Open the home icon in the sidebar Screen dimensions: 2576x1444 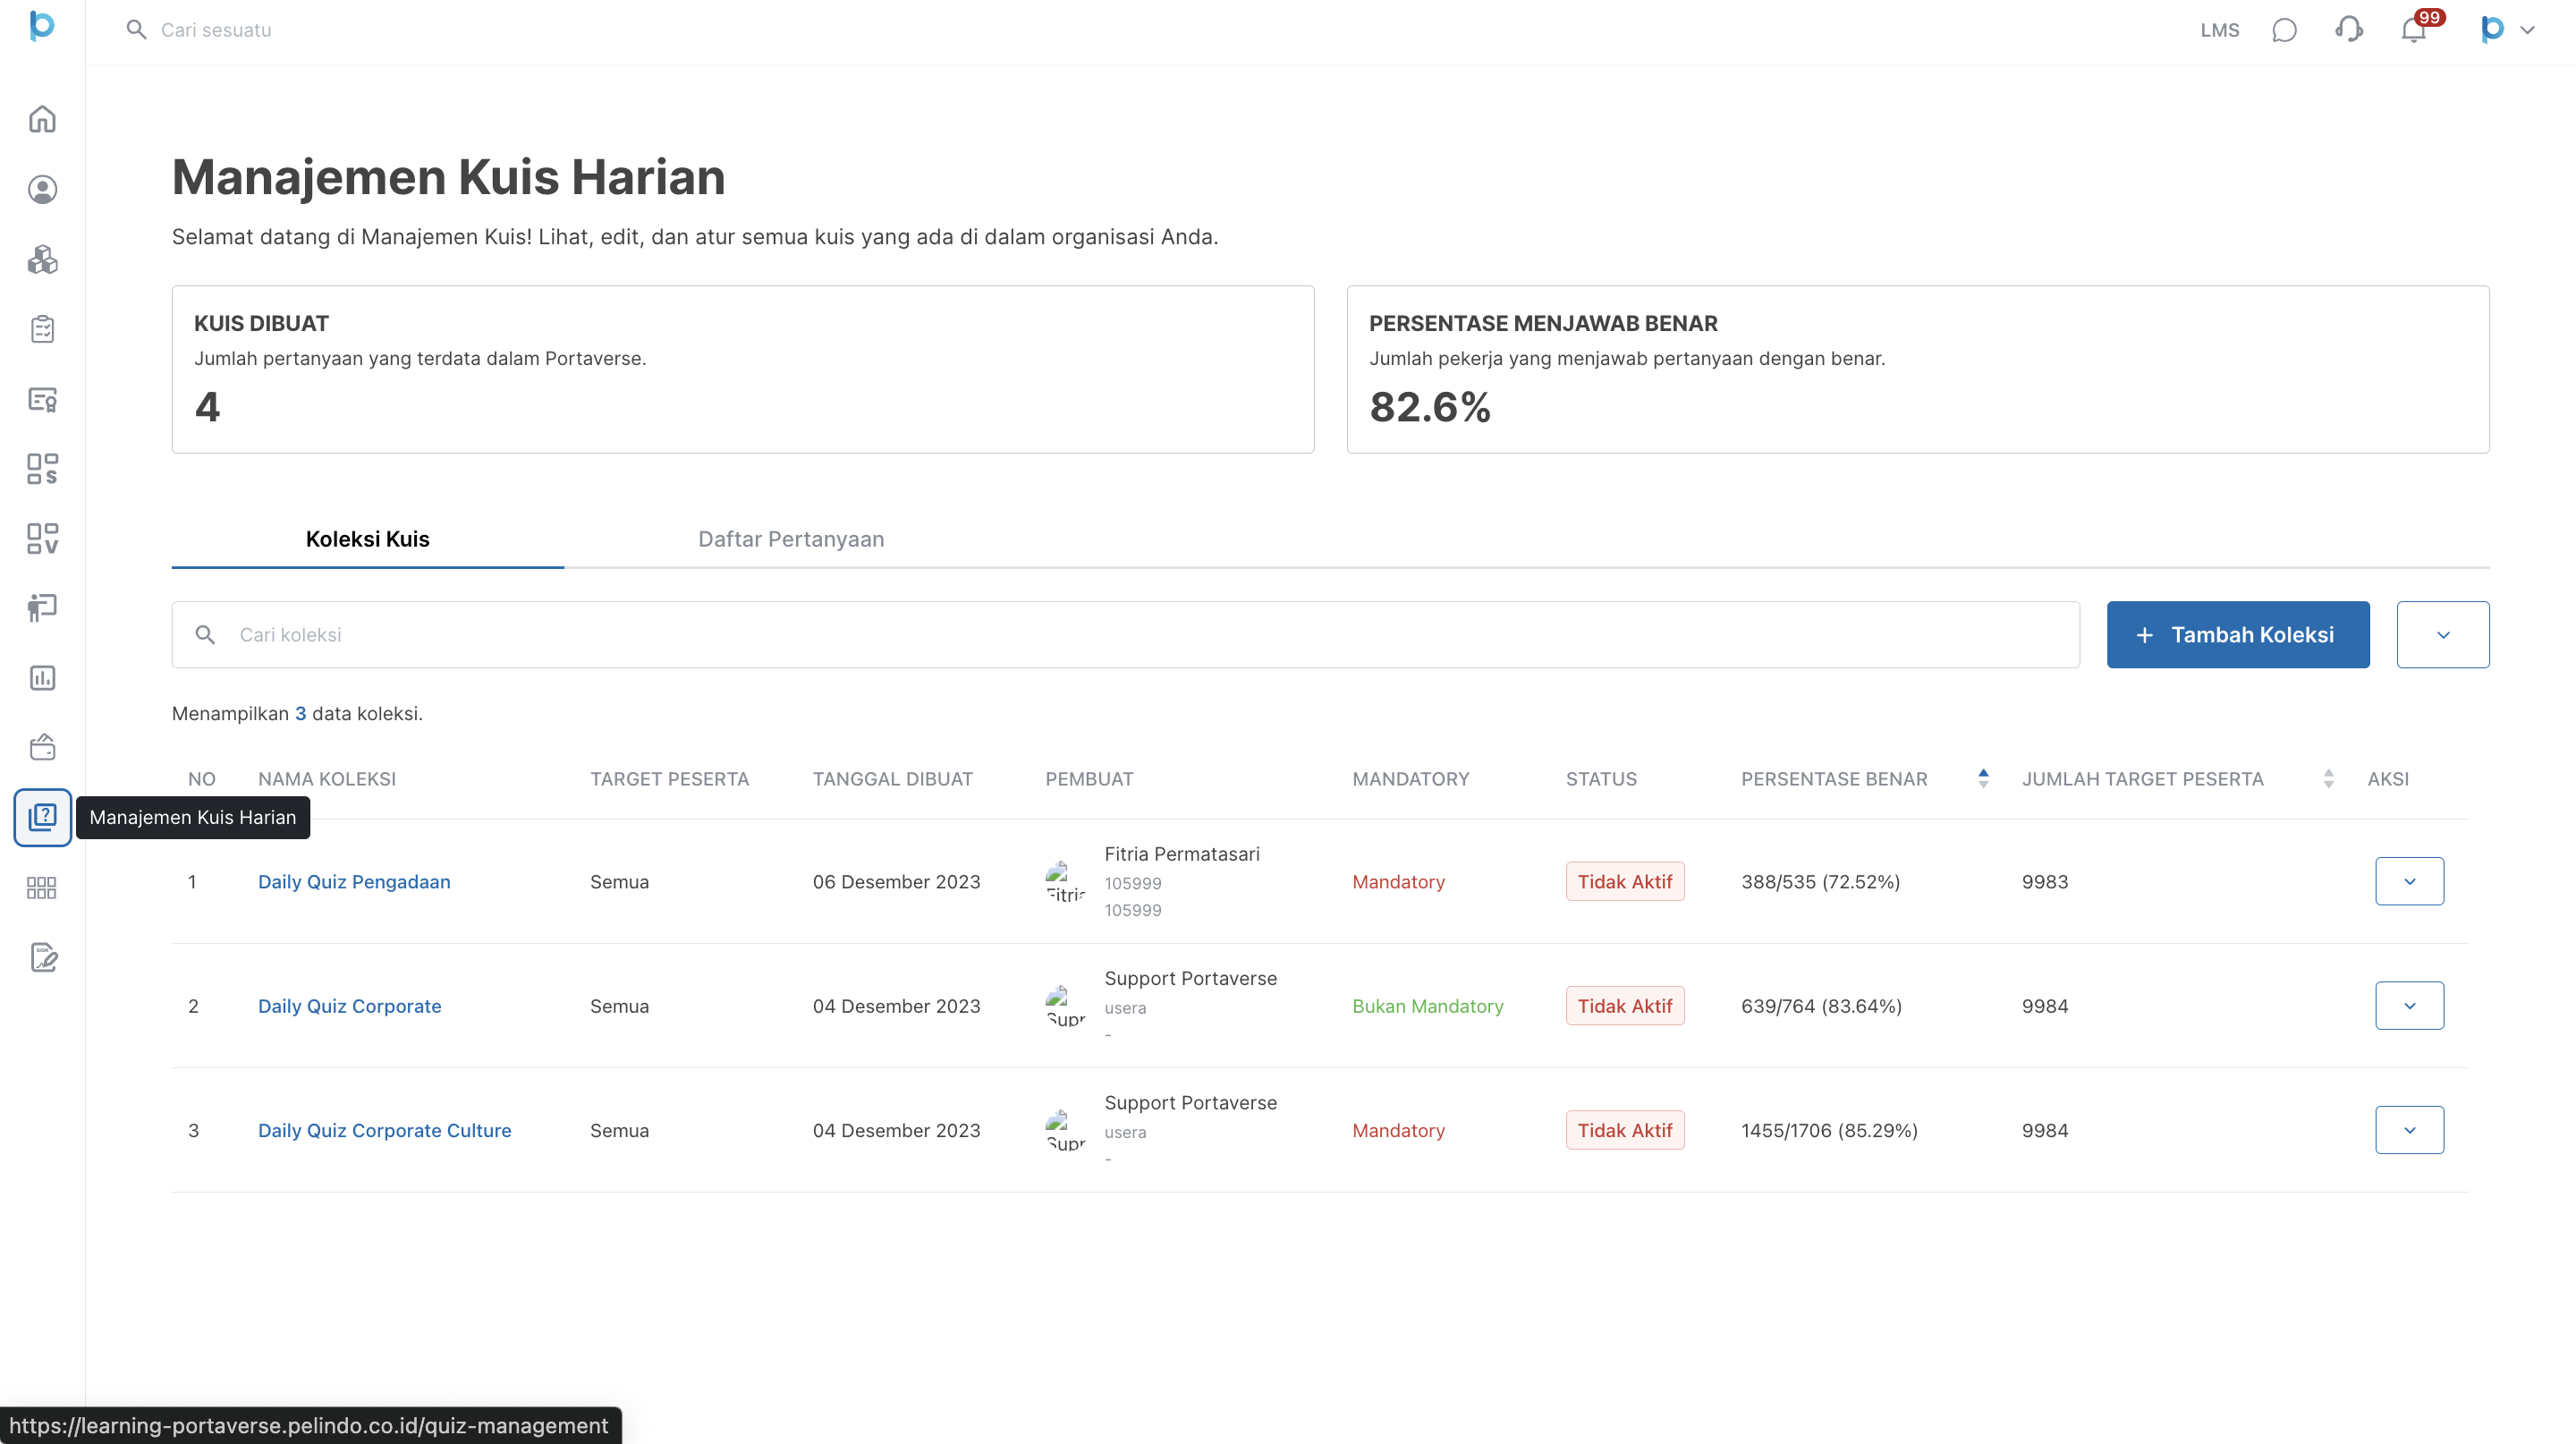point(42,119)
